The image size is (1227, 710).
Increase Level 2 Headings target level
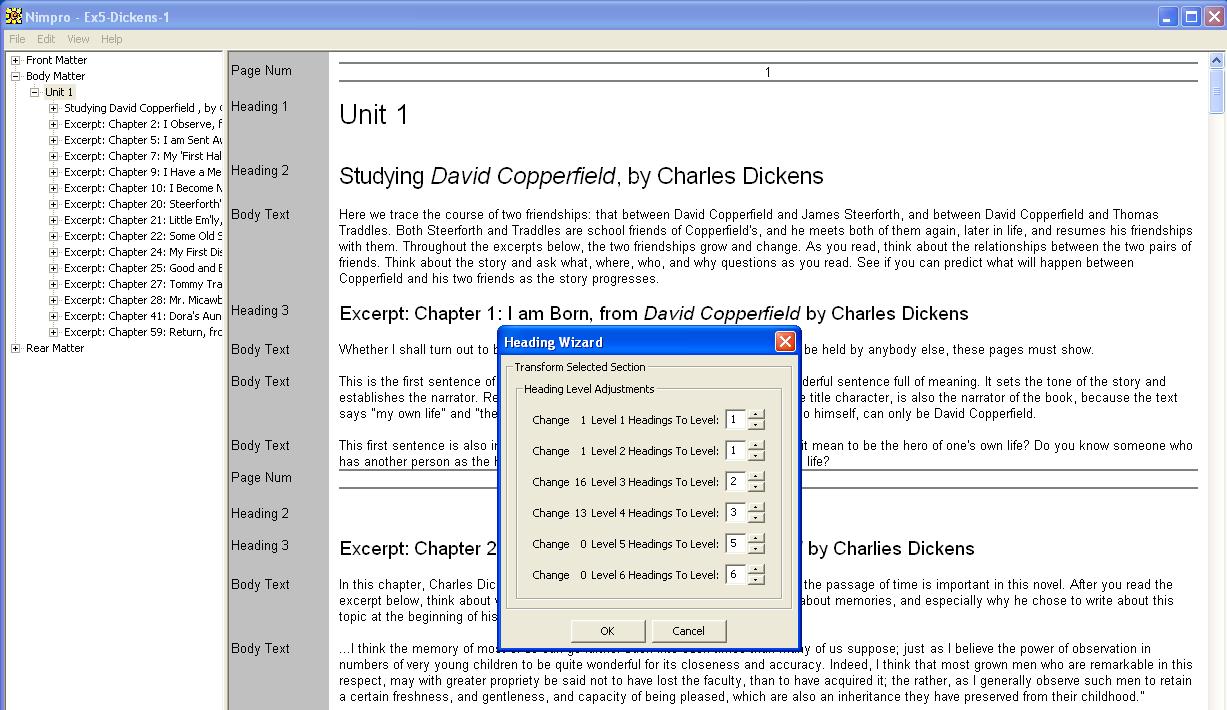tap(756, 446)
